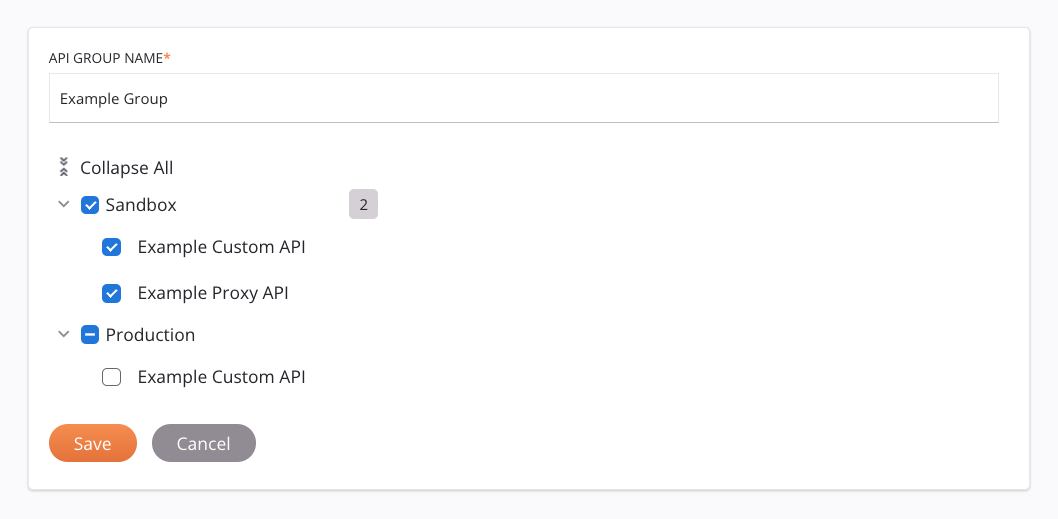
Task: Click the API GROUP NAME field label
Action: [105, 58]
